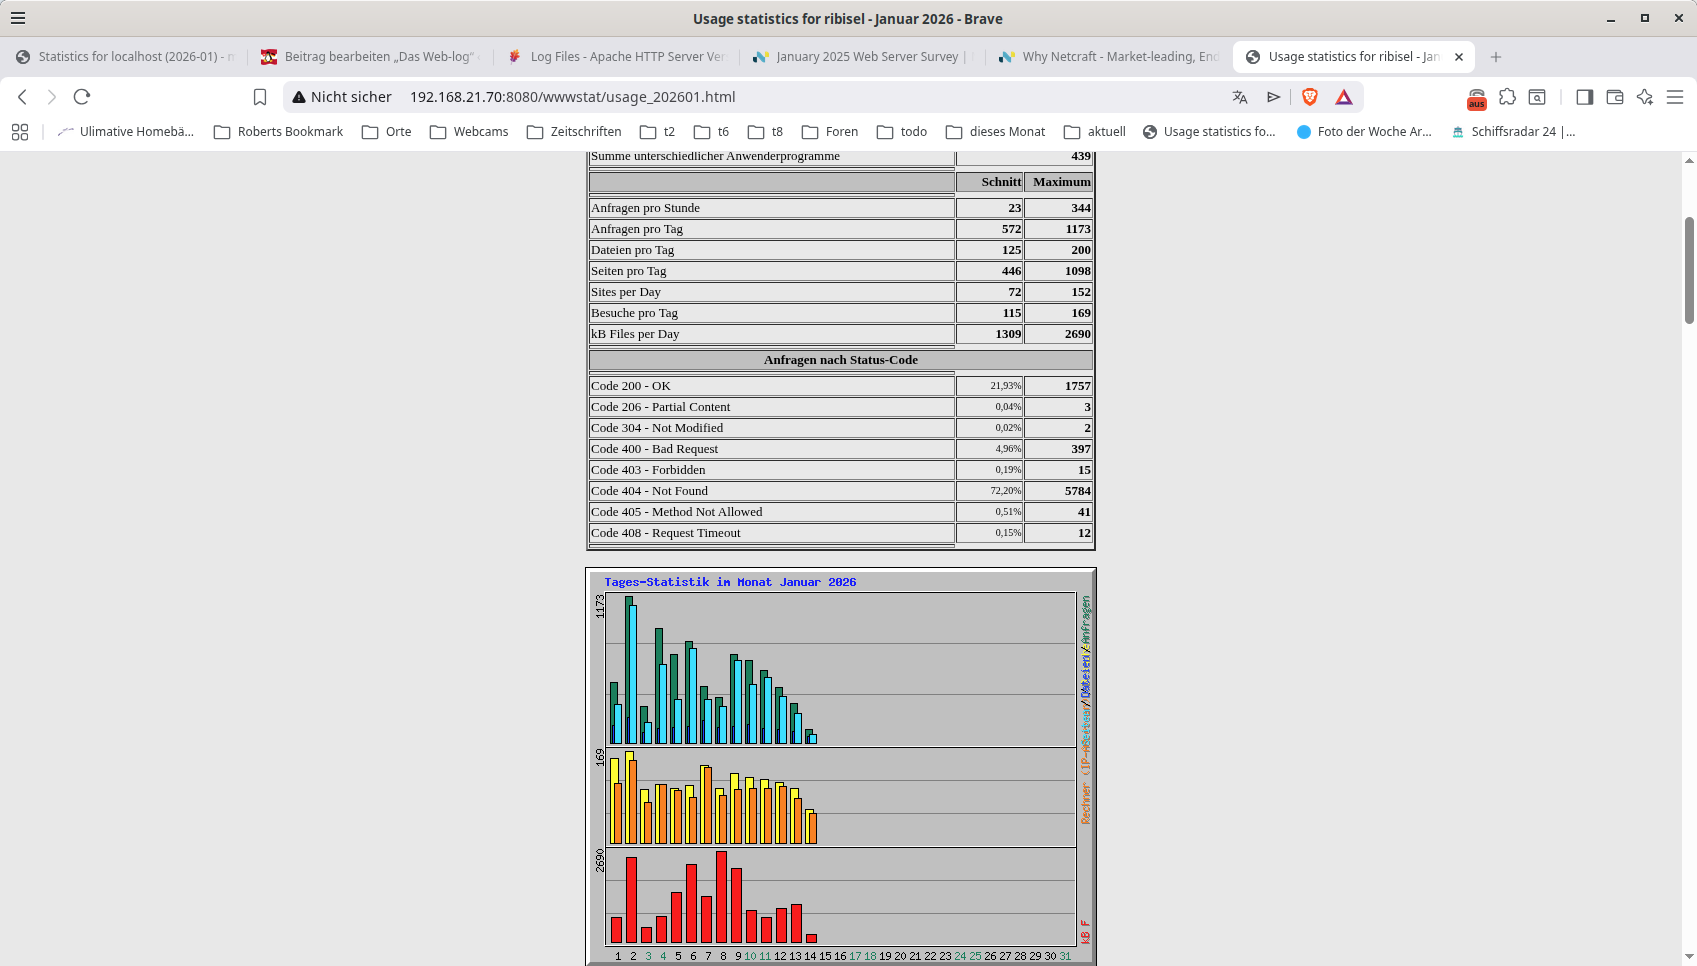Open Foto der Woche bookmark

click(1364, 132)
